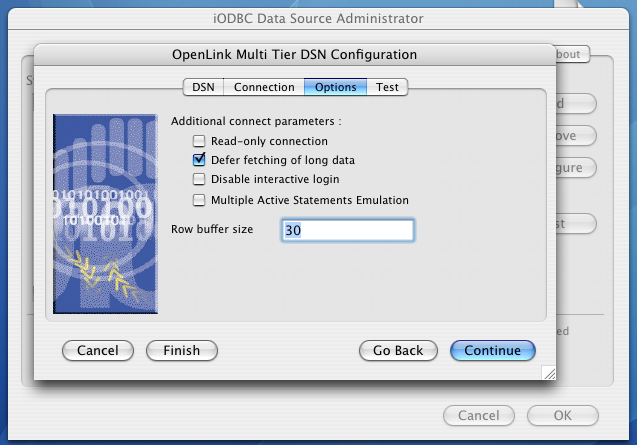Click the OpenLink Multi Tier DSN Configuration title

click(x=295, y=54)
